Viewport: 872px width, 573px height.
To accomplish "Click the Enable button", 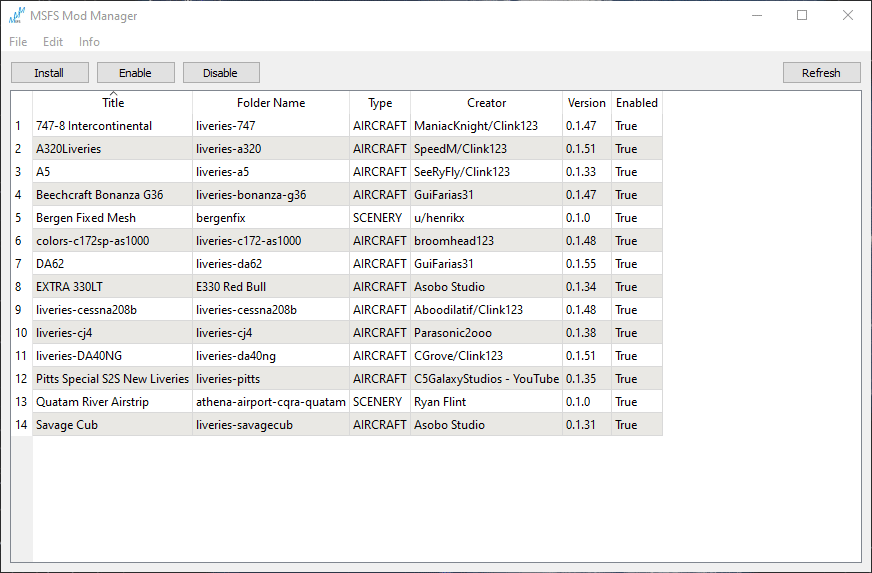I will pyautogui.click(x=136, y=73).
